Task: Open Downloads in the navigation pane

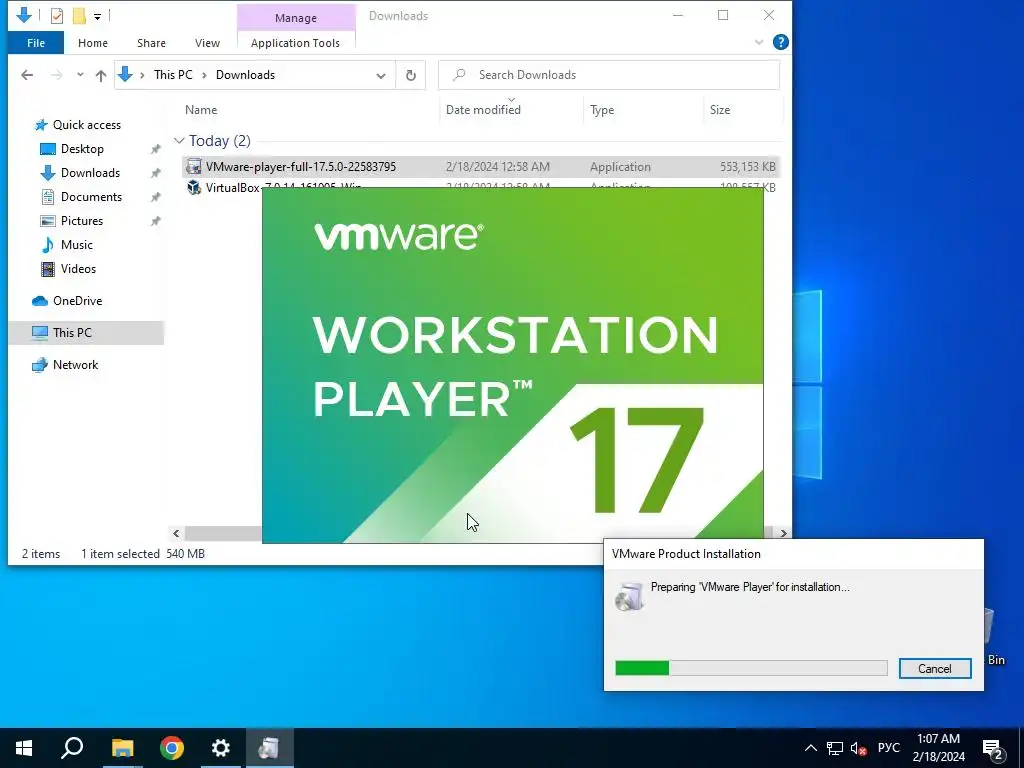Action: [x=90, y=173]
